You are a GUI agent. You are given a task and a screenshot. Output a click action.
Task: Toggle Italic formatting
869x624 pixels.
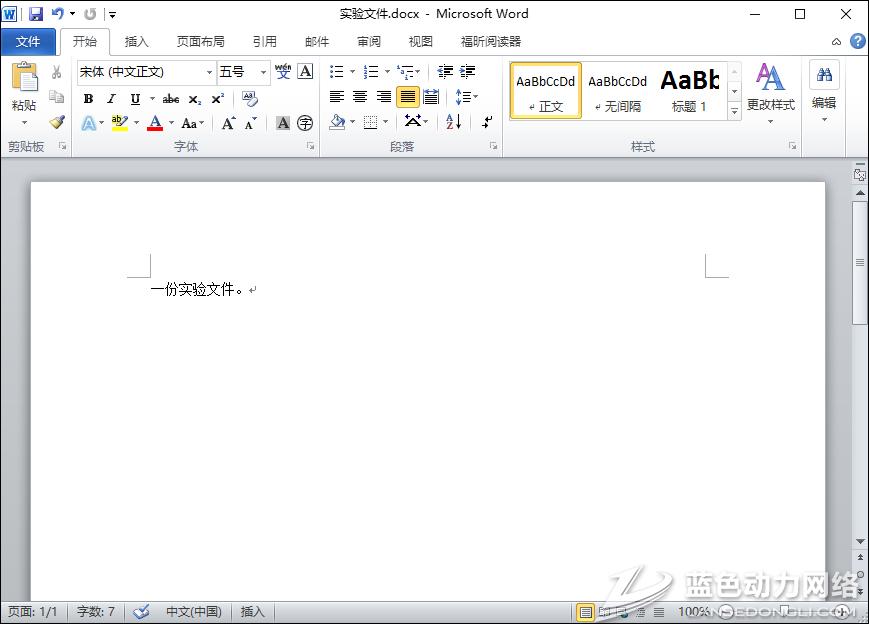coord(111,99)
